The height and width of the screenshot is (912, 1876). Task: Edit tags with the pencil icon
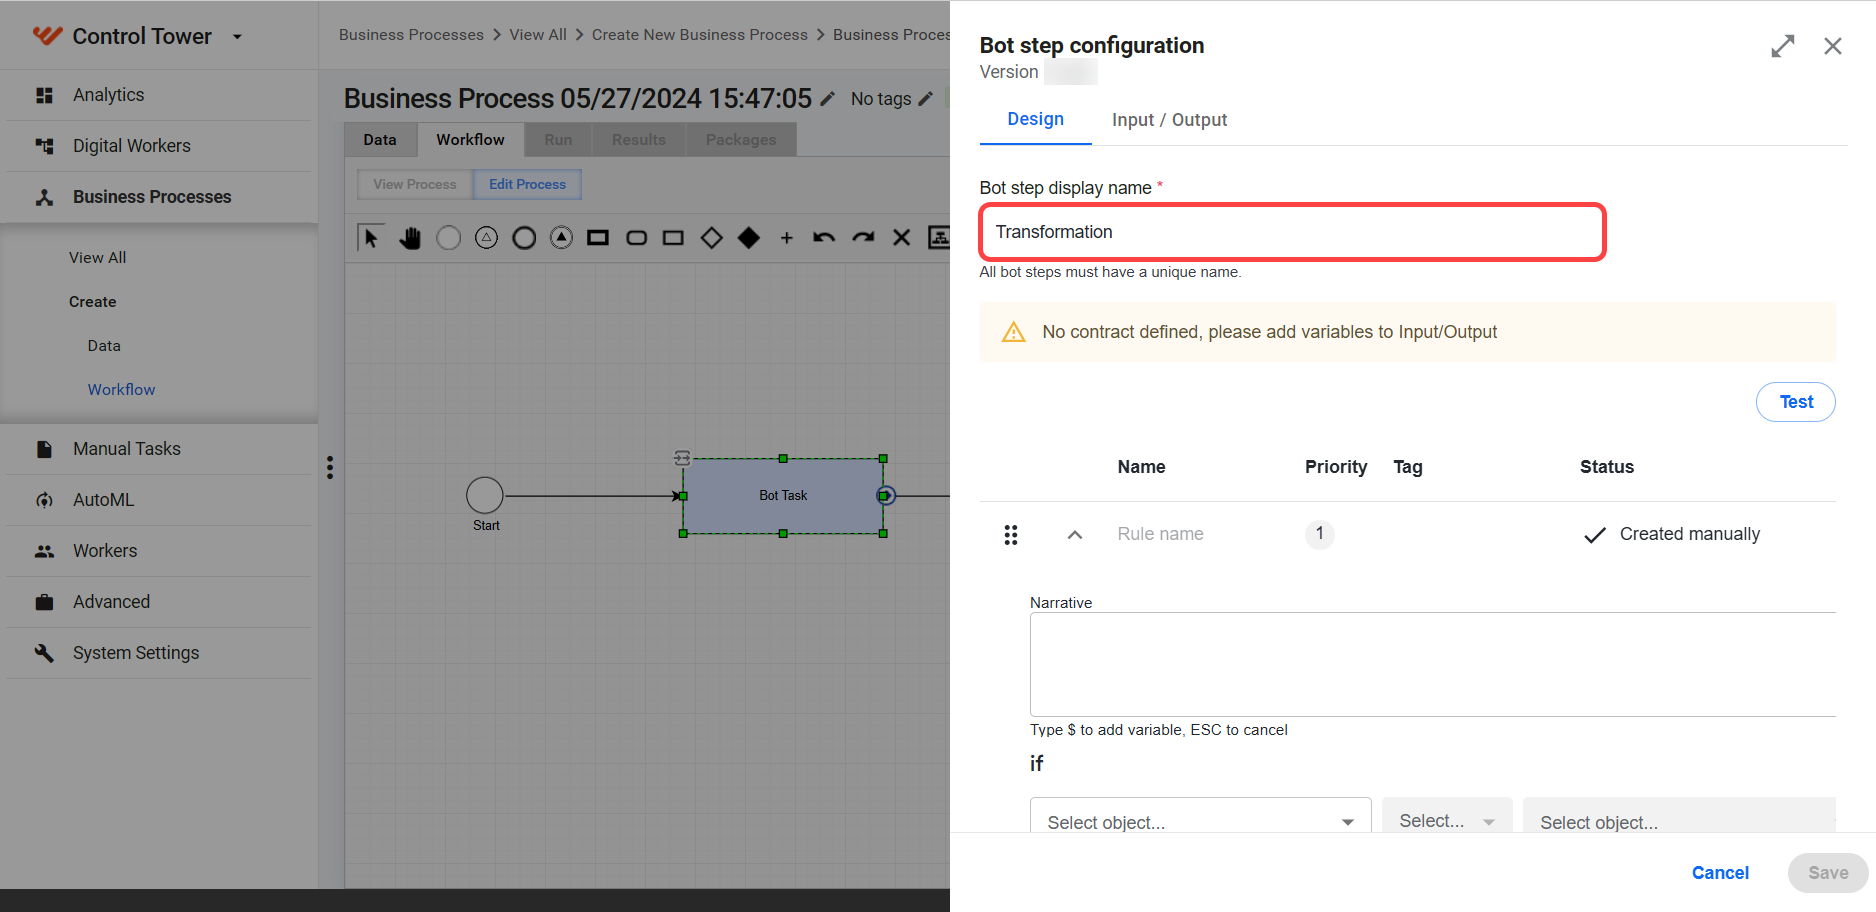coord(926,99)
